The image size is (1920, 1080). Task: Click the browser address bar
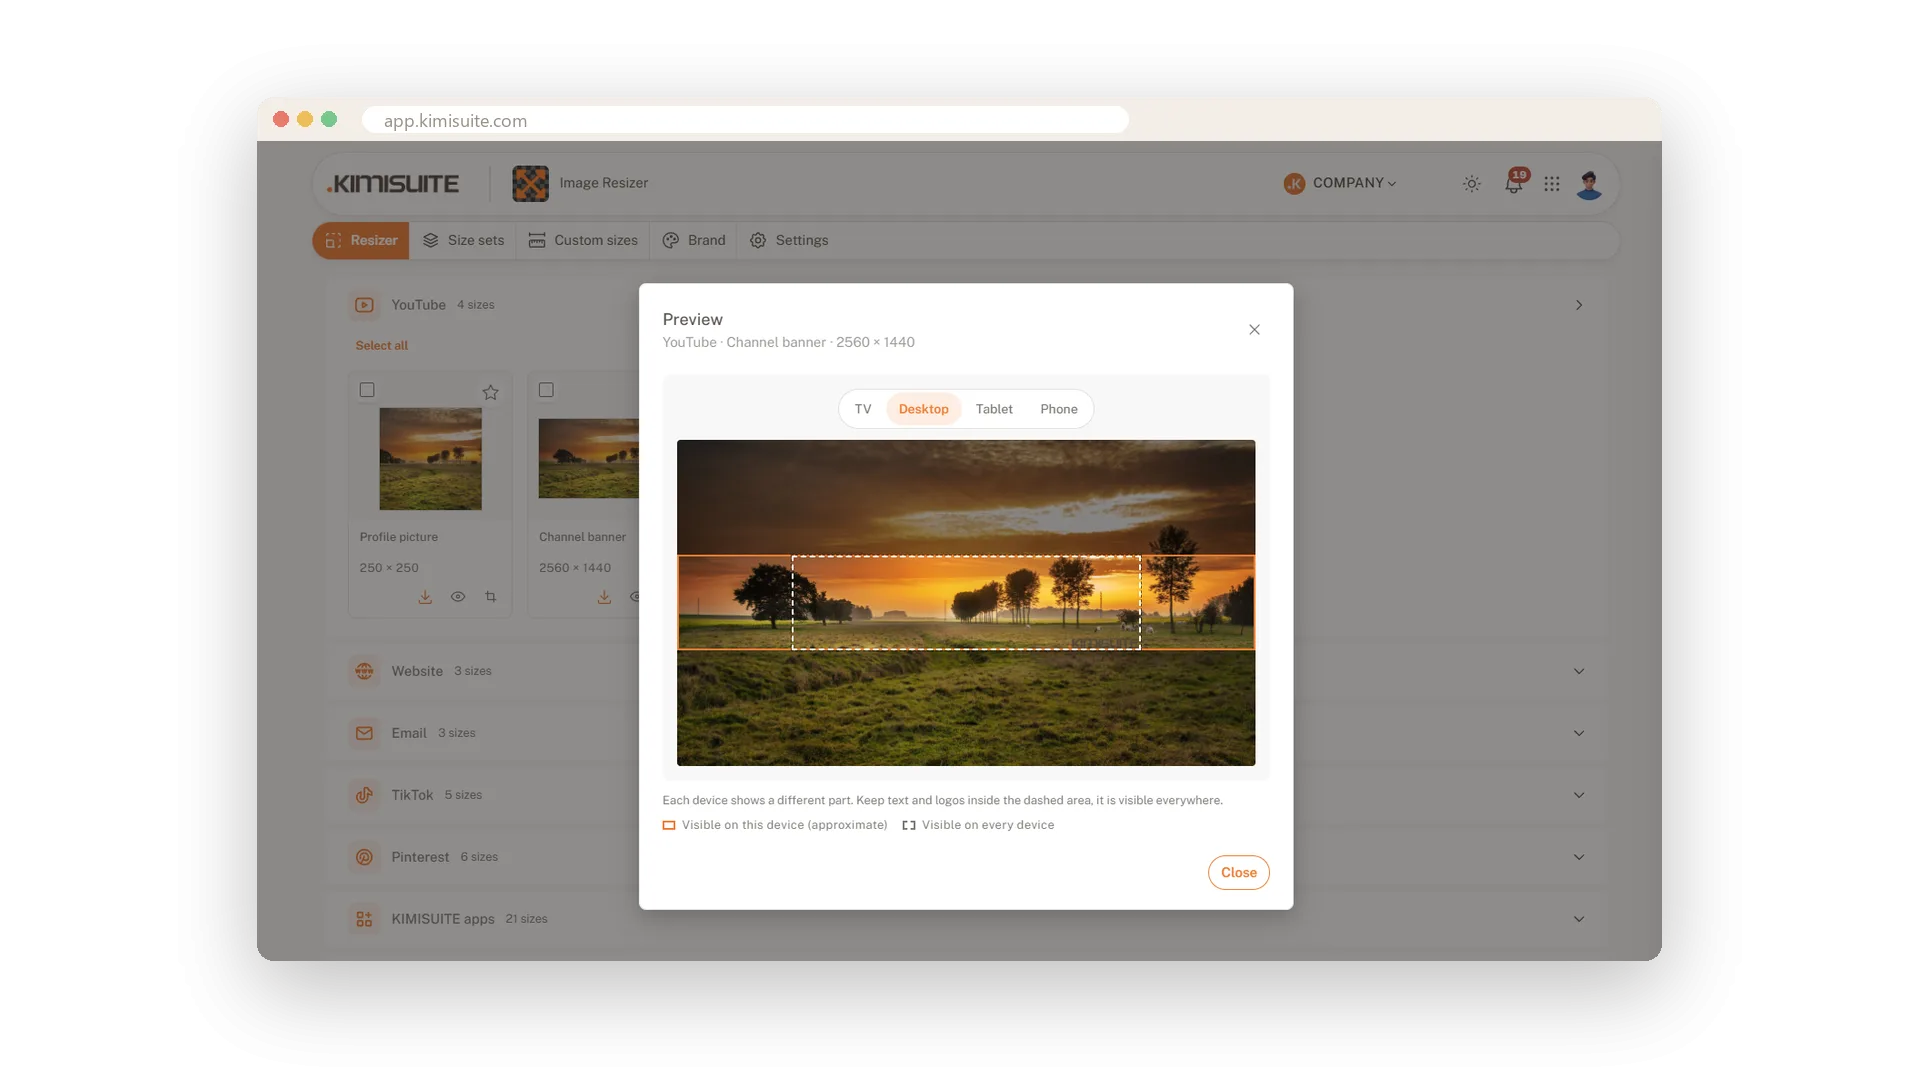click(745, 120)
